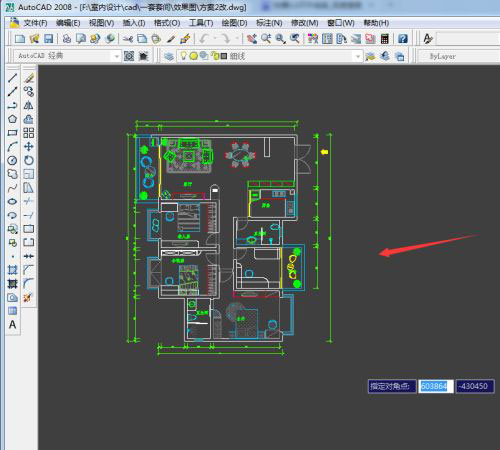Image resolution: width=500 pixels, height=450 pixels.
Task: Choose the Move modify tool
Action: tap(29, 147)
